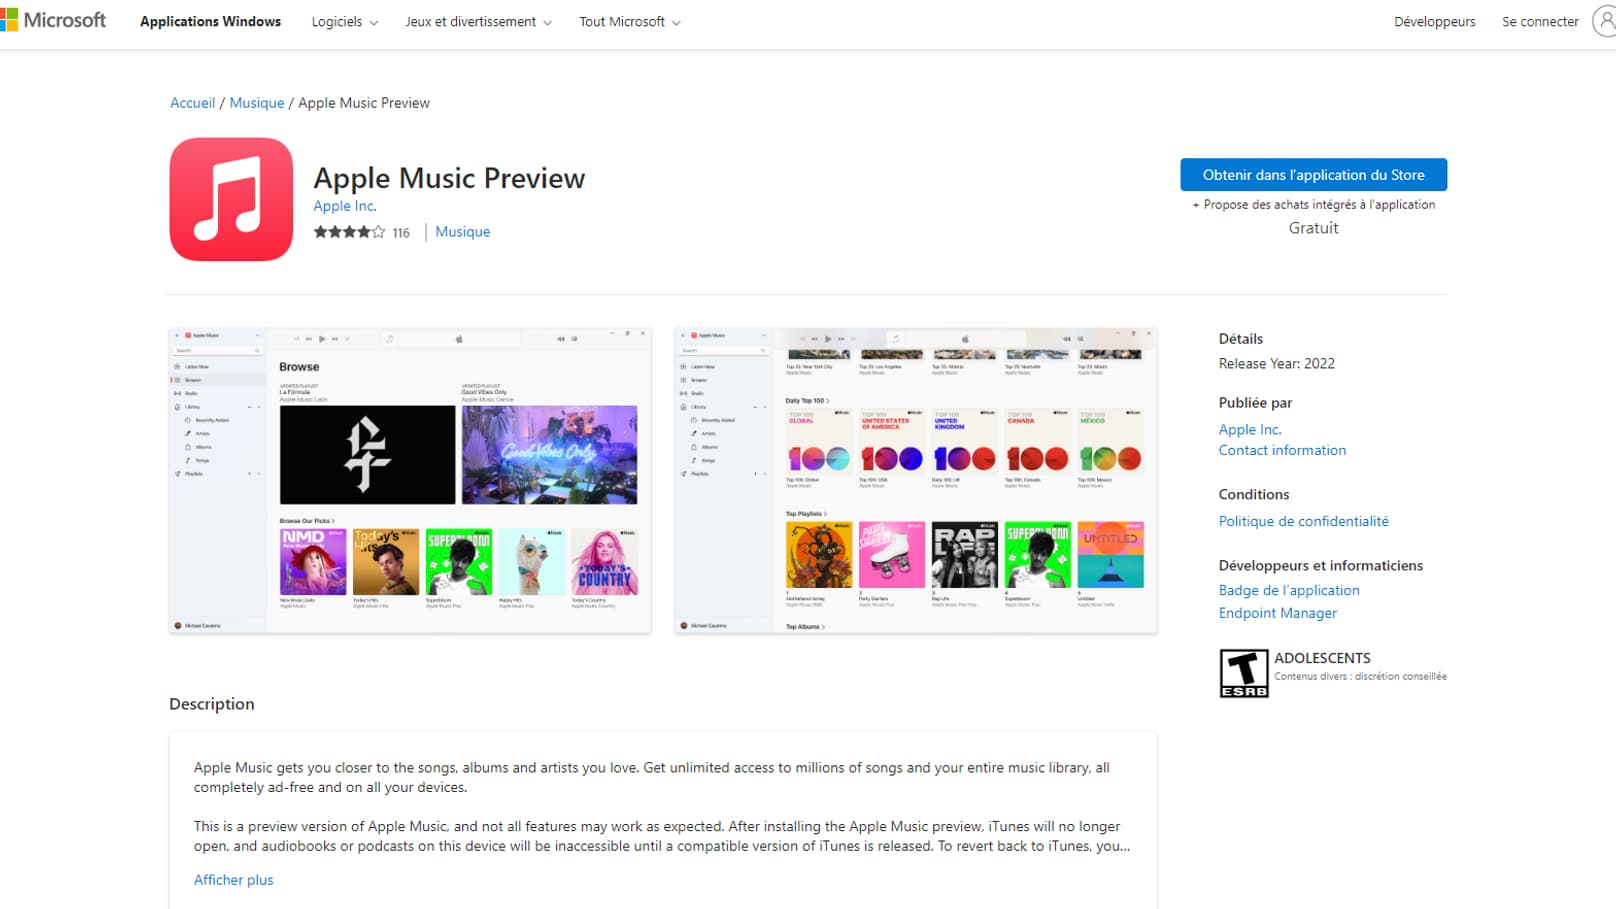Select the fourth rating star
The width and height of the screenshot is (1616, 909).
pyautogui.click(x=365, y=231)
